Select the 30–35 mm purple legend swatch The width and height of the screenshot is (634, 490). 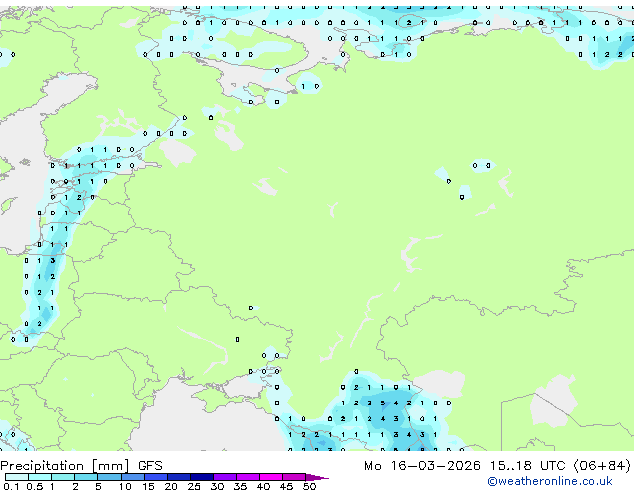point(225,477)
